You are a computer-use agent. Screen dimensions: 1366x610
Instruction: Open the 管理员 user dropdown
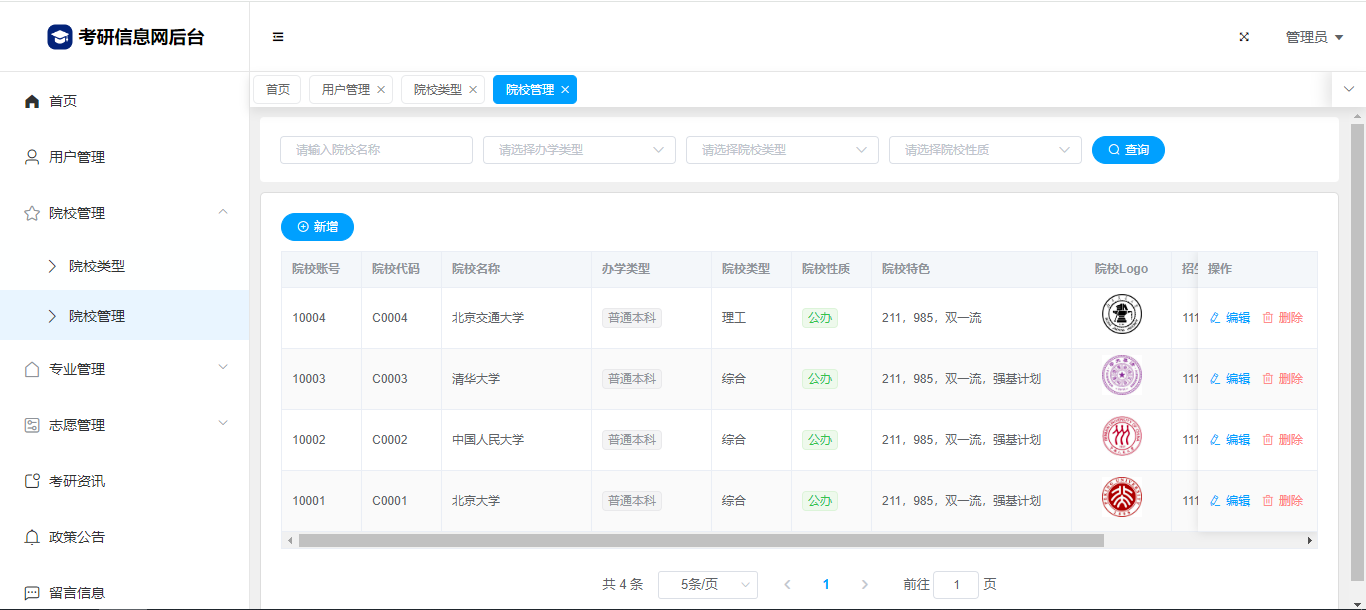(x=1313, y=37)
